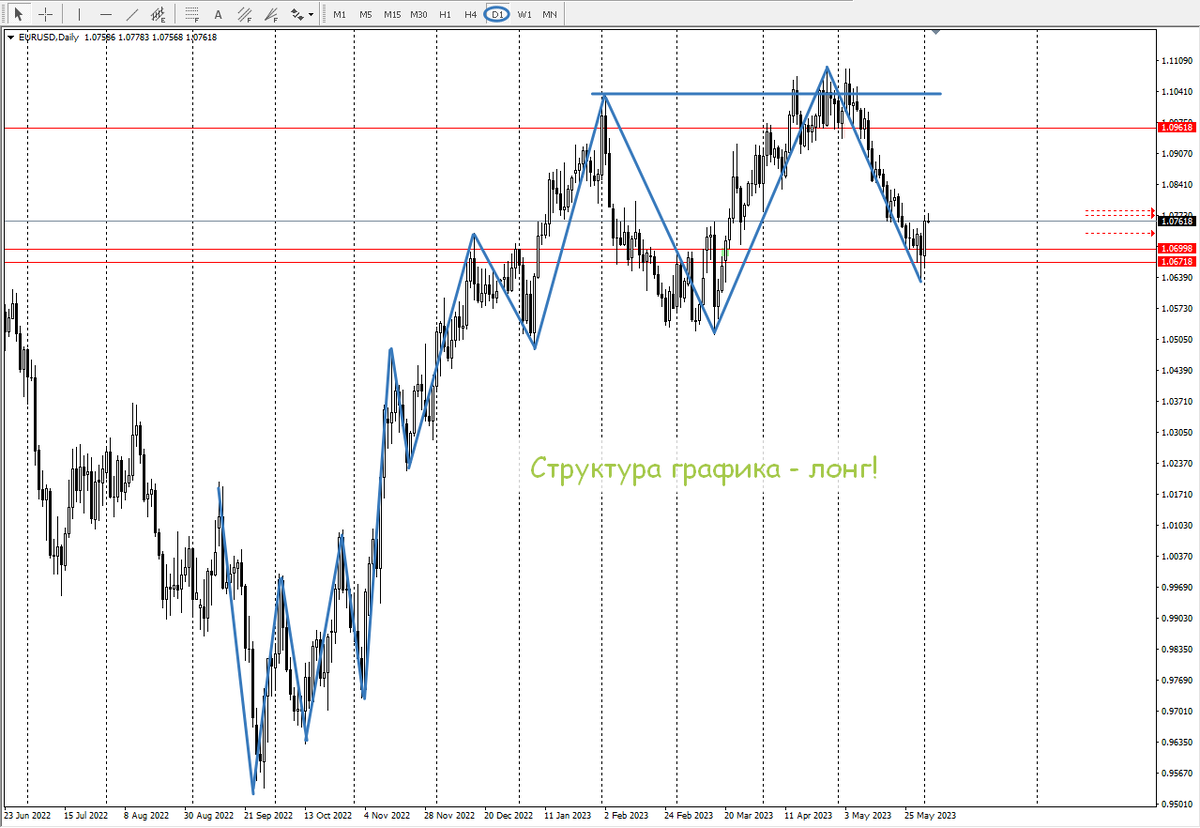Screen dimensions: 1200x828
Task: Click the 1.00370 price scale value
Action: pyautogui.click(x=1175, y=556)
